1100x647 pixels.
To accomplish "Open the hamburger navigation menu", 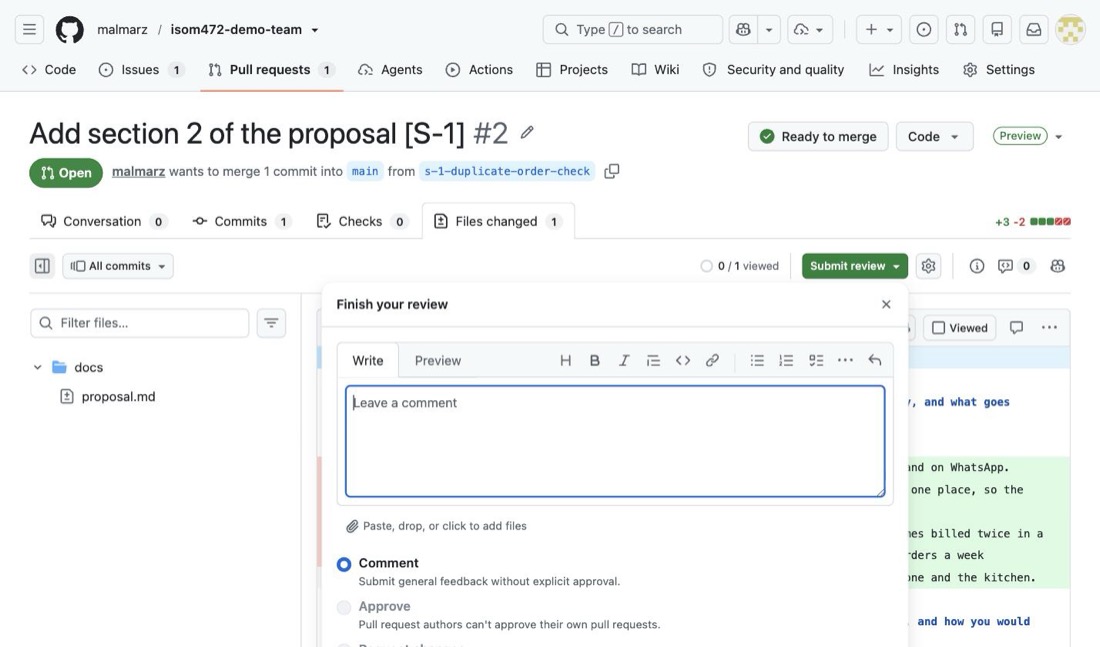I will click(29, 29).
